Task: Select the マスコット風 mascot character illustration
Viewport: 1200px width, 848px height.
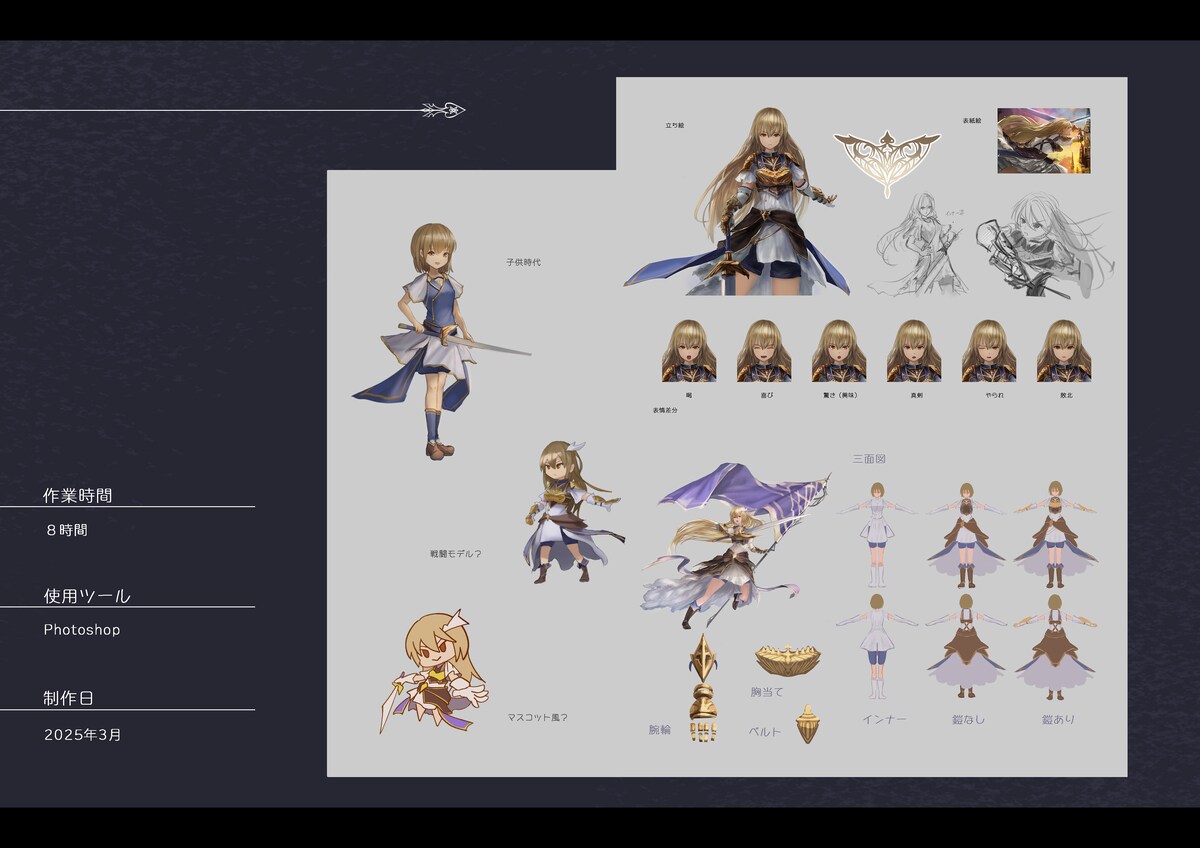Action: tap(435, 670)
